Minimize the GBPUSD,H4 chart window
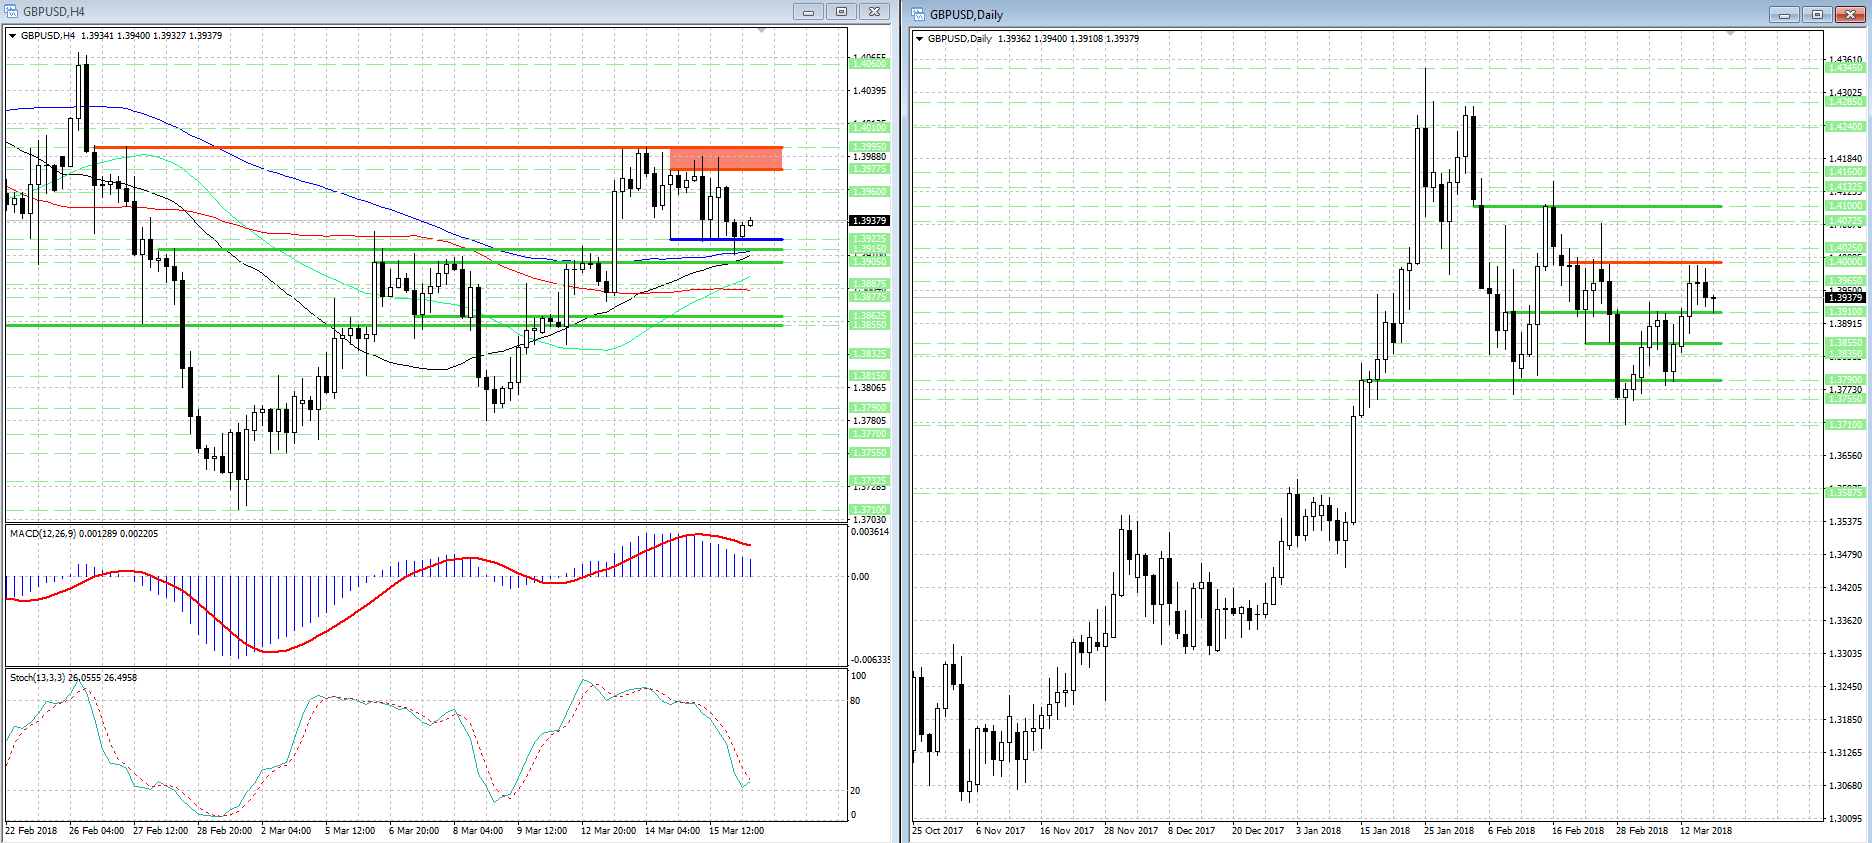Screen dimensions: 1872x843 tap(808, 12)
